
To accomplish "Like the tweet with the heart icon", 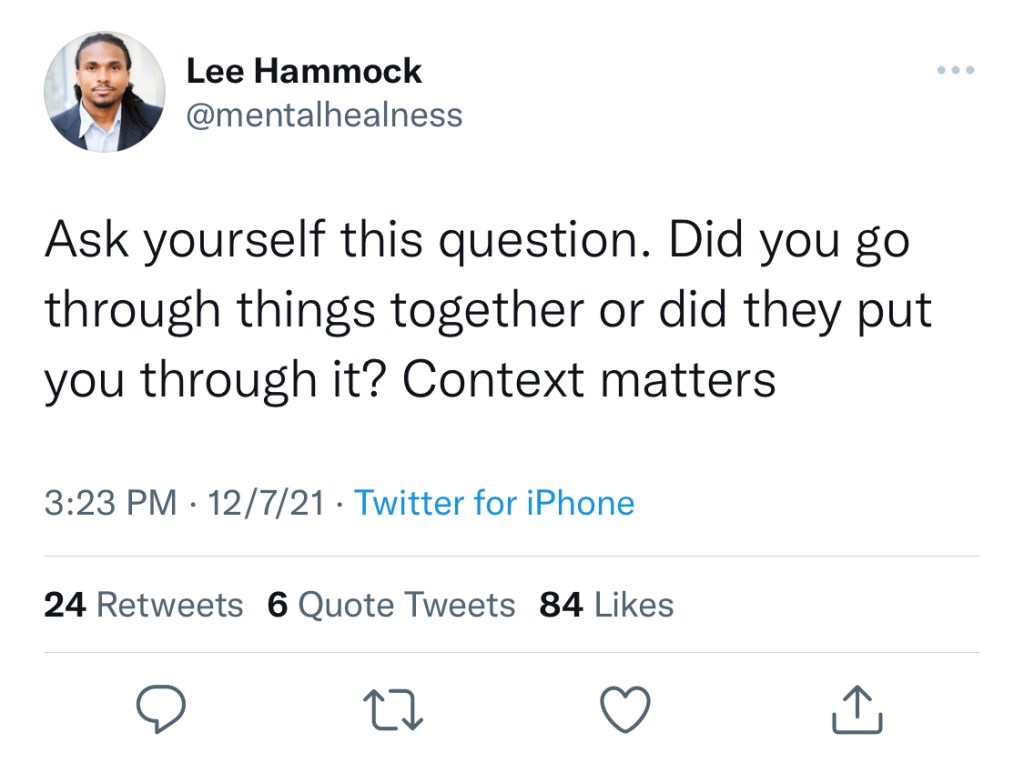I will point(625,710).
